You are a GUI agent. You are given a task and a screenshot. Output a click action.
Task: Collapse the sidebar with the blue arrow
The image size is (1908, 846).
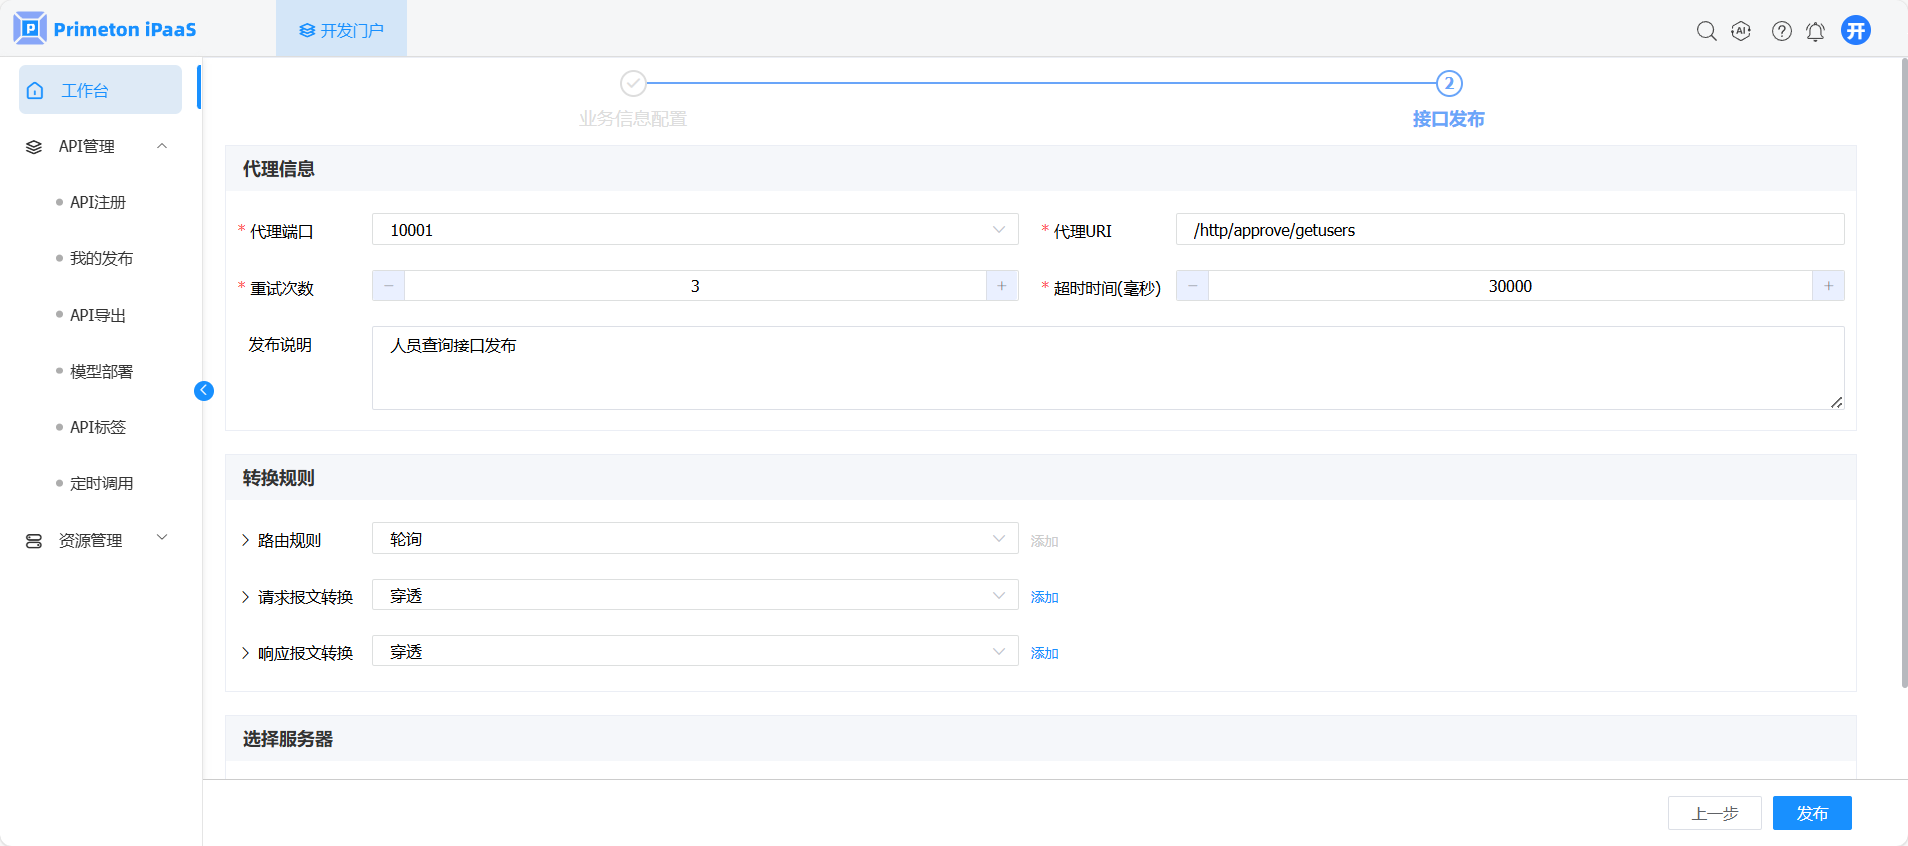[x=204, y=391]
